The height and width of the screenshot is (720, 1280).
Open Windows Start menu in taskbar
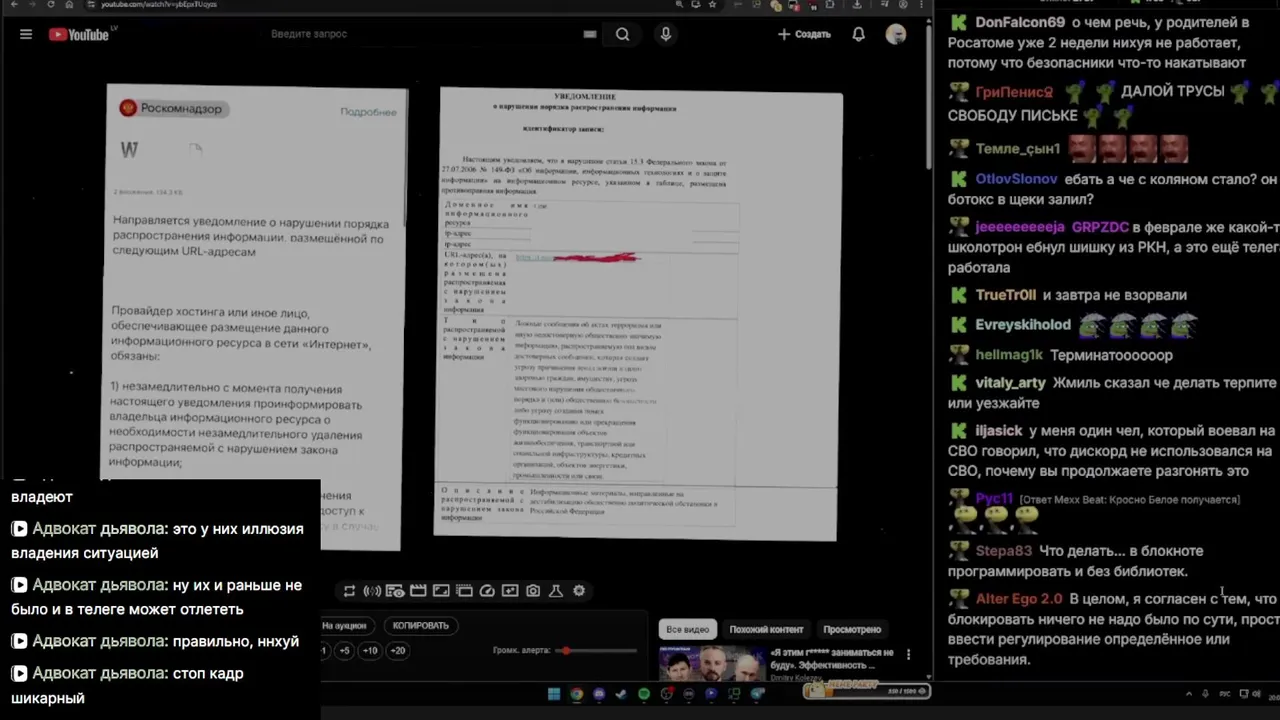554,694
